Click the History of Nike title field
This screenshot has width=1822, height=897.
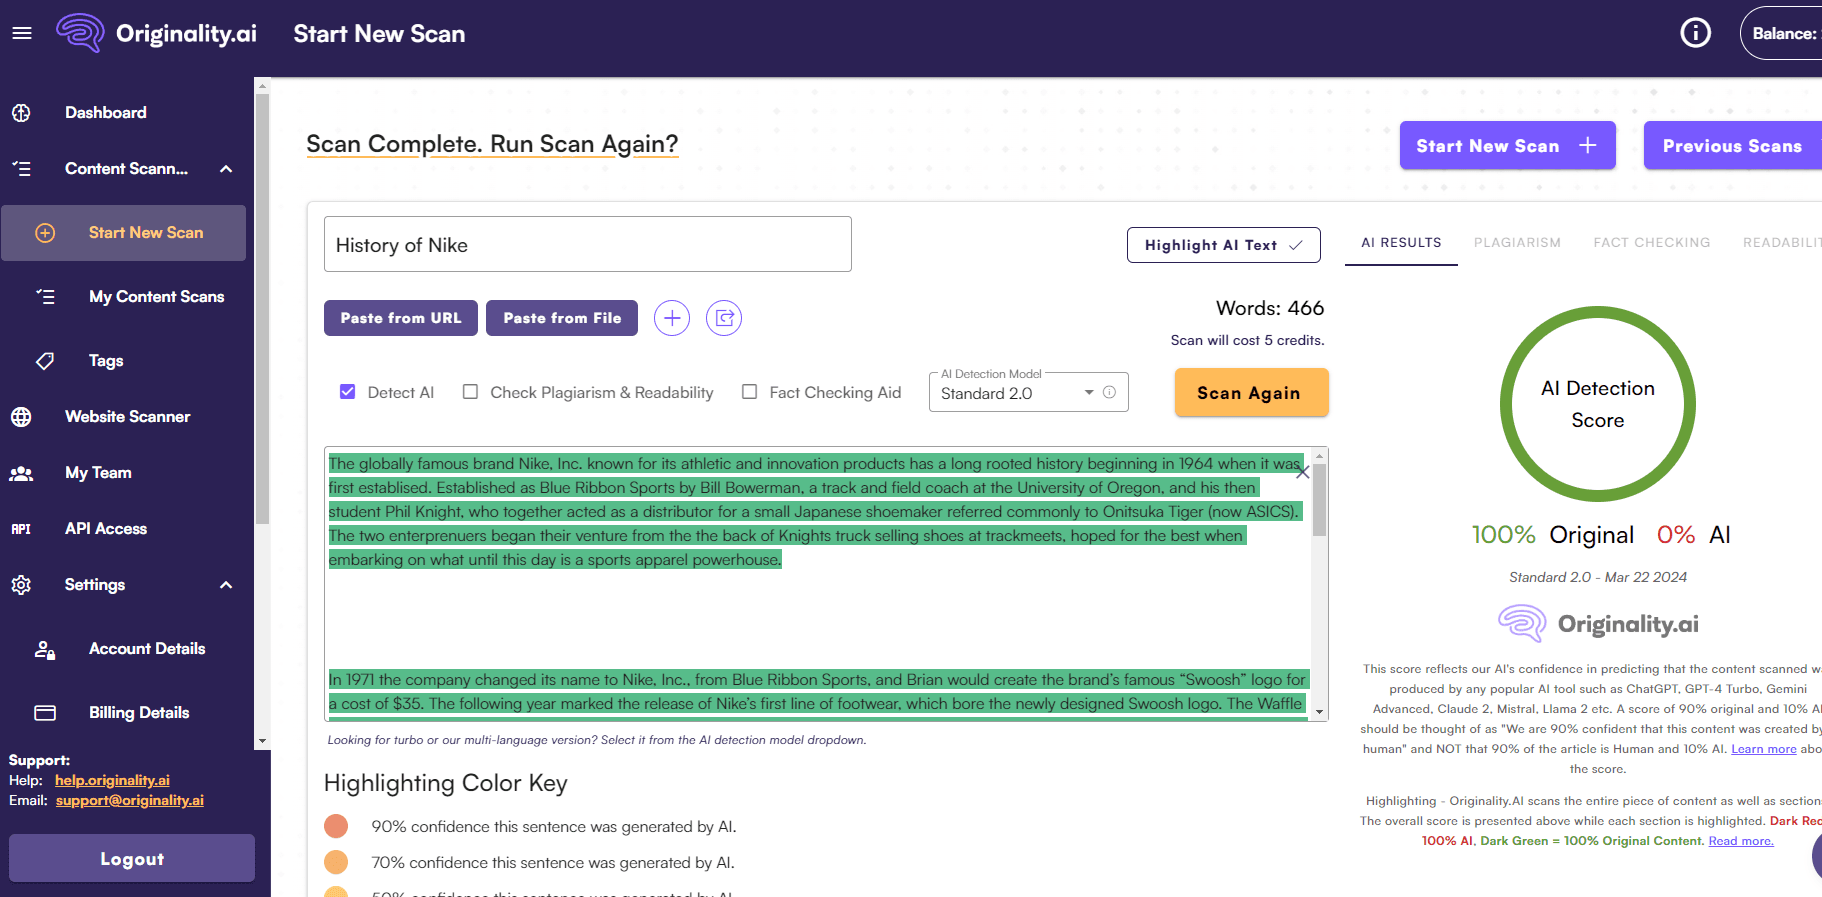click(587, 245)
